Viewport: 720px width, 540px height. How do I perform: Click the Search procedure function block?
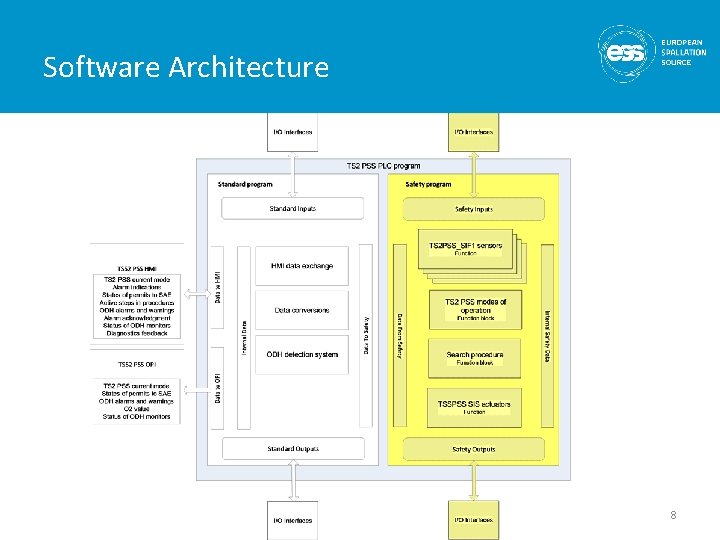(474, 359)
